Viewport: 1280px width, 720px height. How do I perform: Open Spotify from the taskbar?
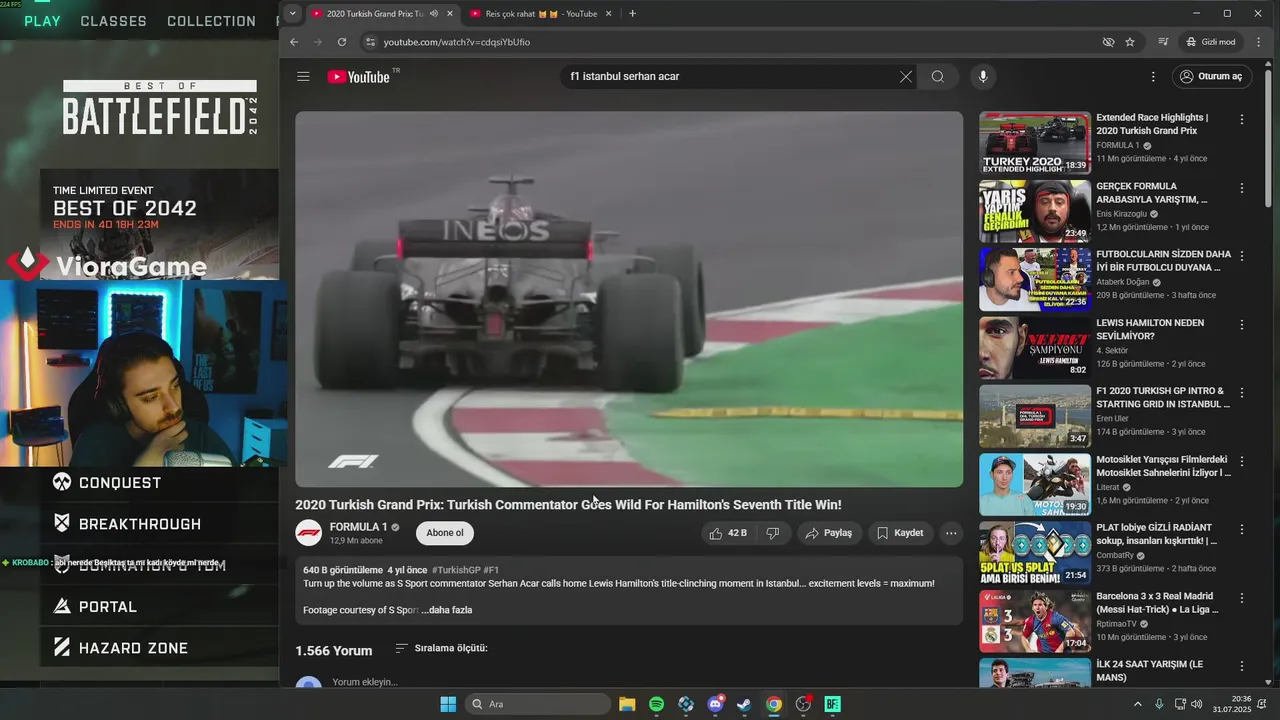pos(656,704)
